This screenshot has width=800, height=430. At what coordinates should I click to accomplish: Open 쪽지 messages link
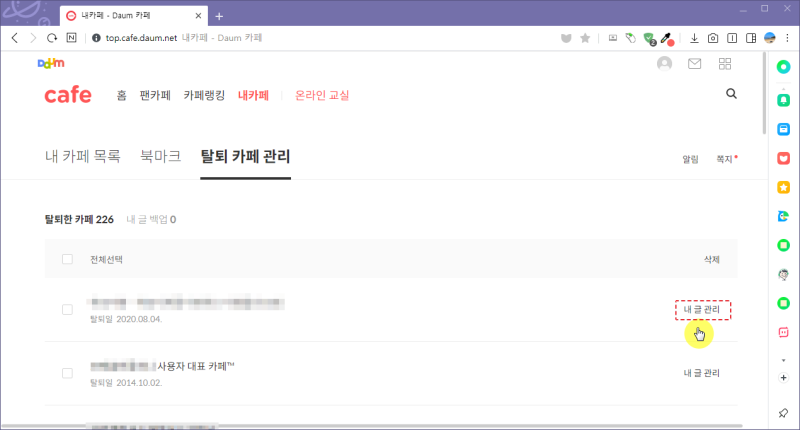coord(724,159)
